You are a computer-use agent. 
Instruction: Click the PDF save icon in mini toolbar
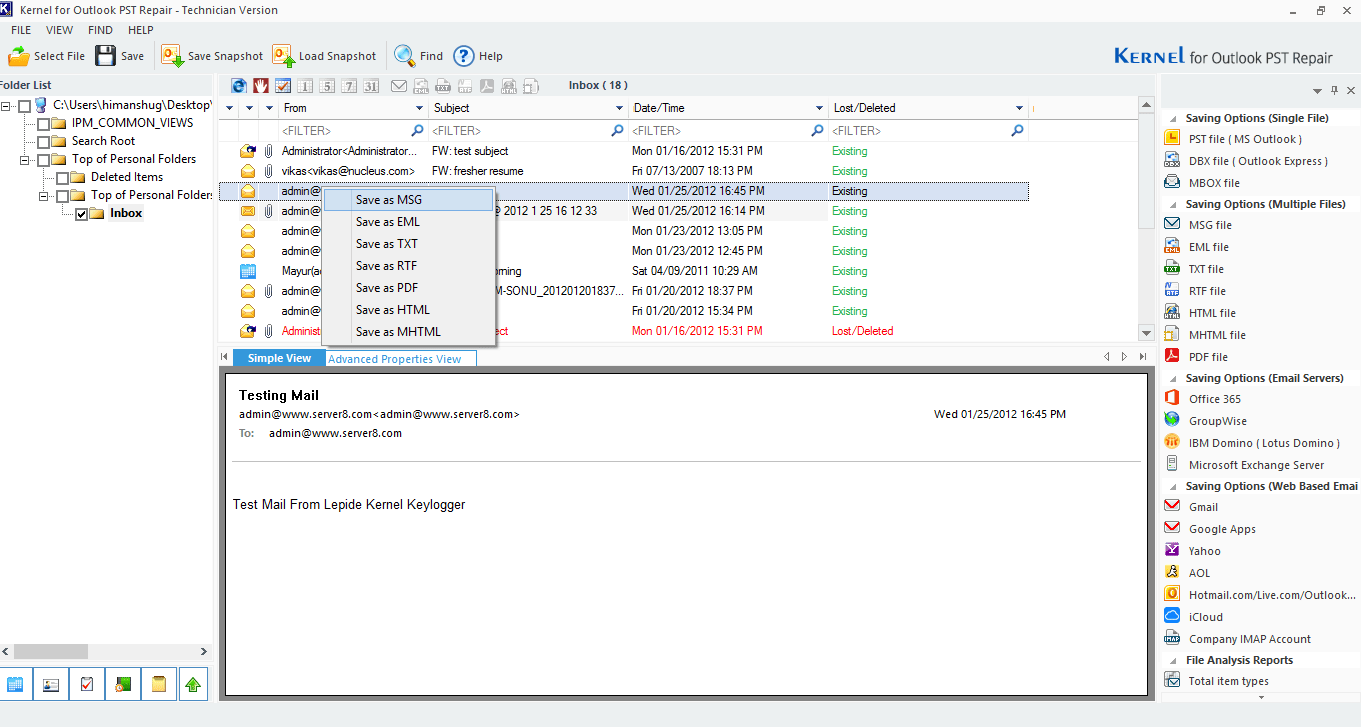point(487,86)
